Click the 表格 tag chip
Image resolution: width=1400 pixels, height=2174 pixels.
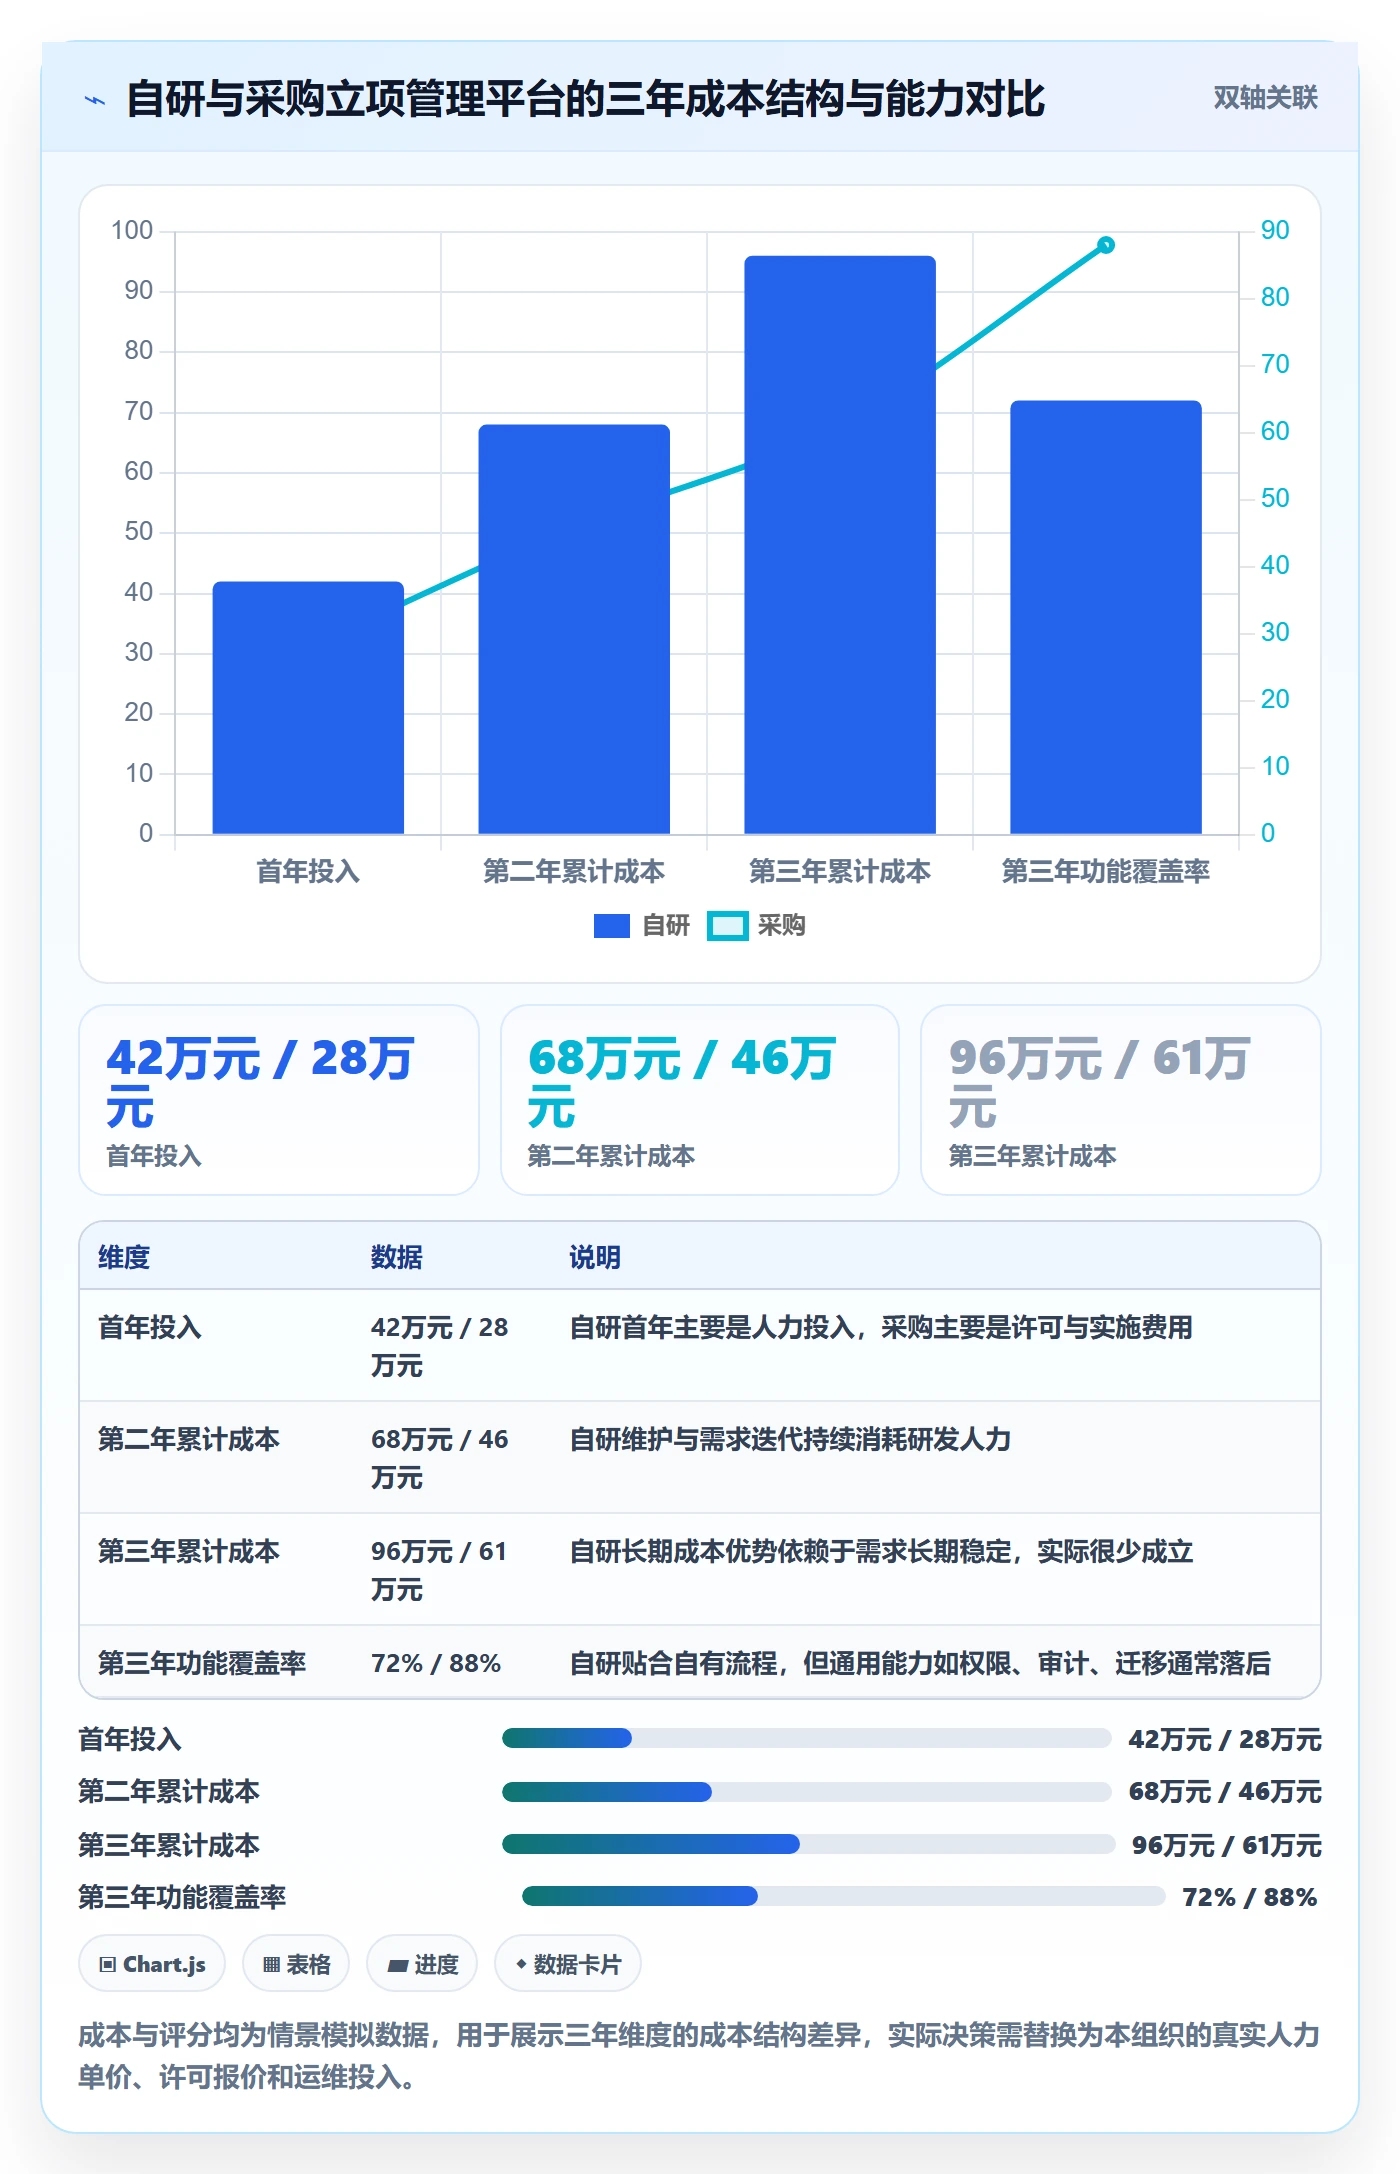(x=296, y=1964)
